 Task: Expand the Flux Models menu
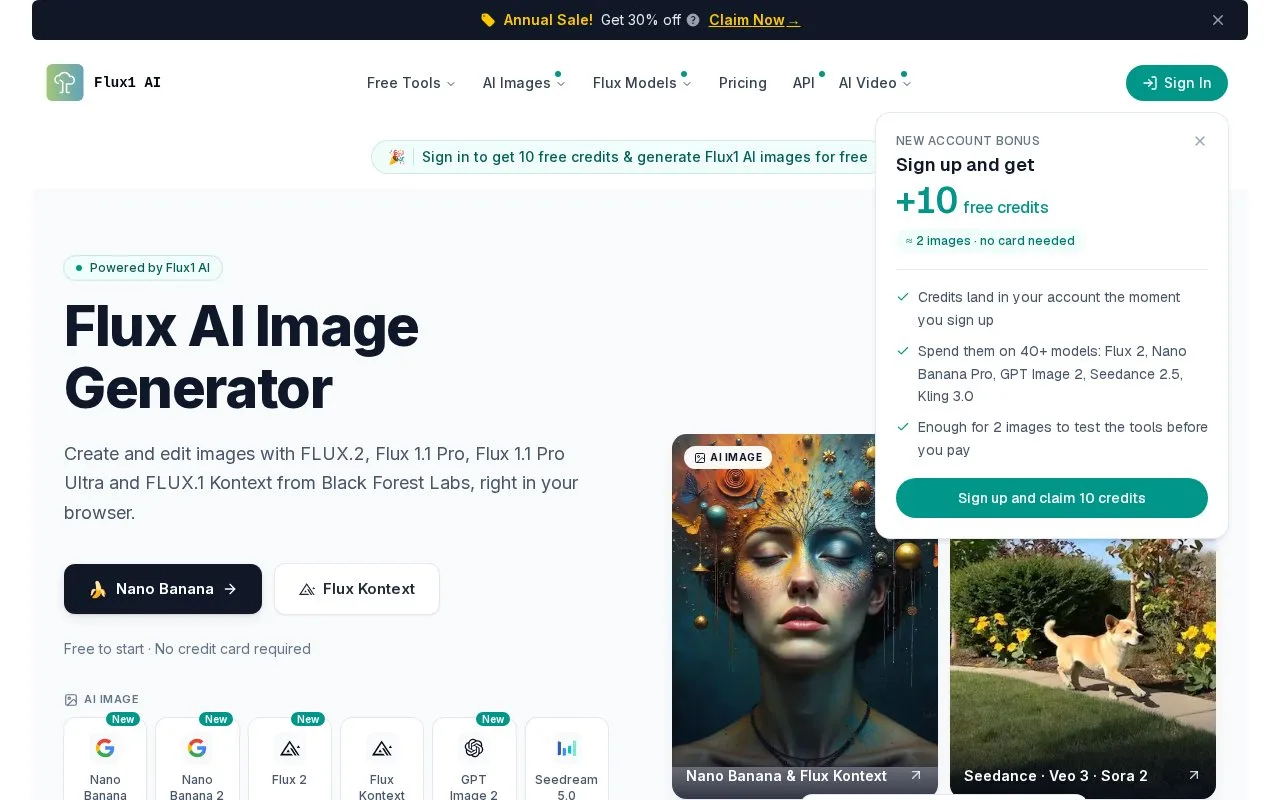click(642, 83)
